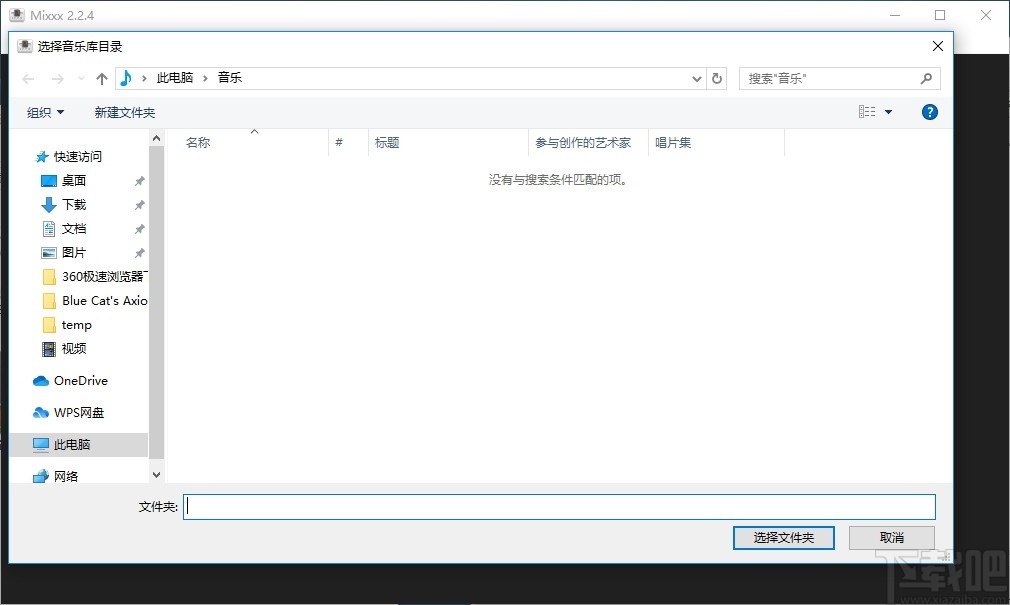1010x605 pixels.
Task: Click the Back navigation arrow
Action: [x=27, y=78]
